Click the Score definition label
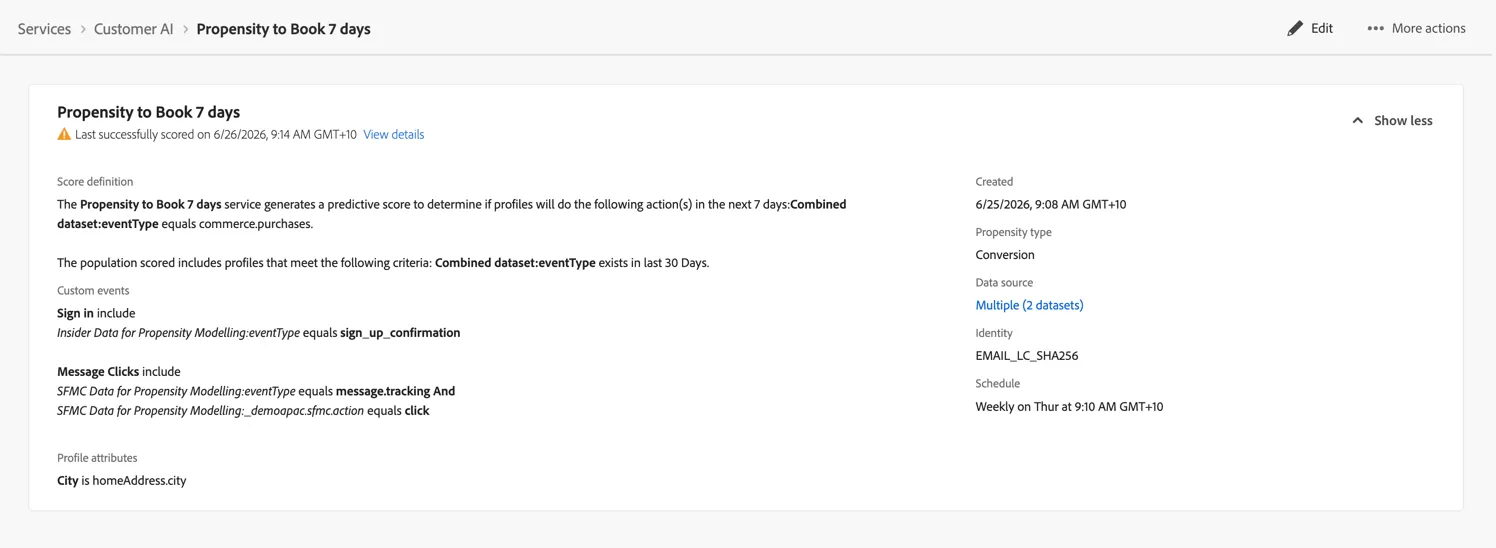 click(95, 182)
